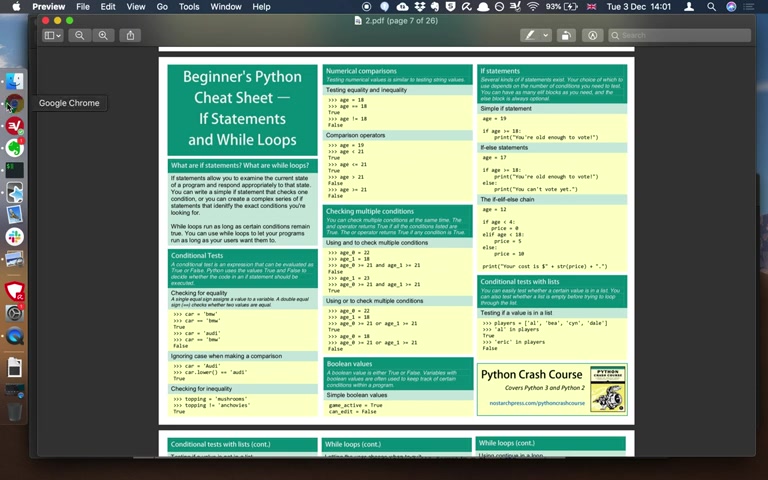The image size is (768, 480).
Task: Open System Preferences from the Dock
Action: tap(15, 313)
